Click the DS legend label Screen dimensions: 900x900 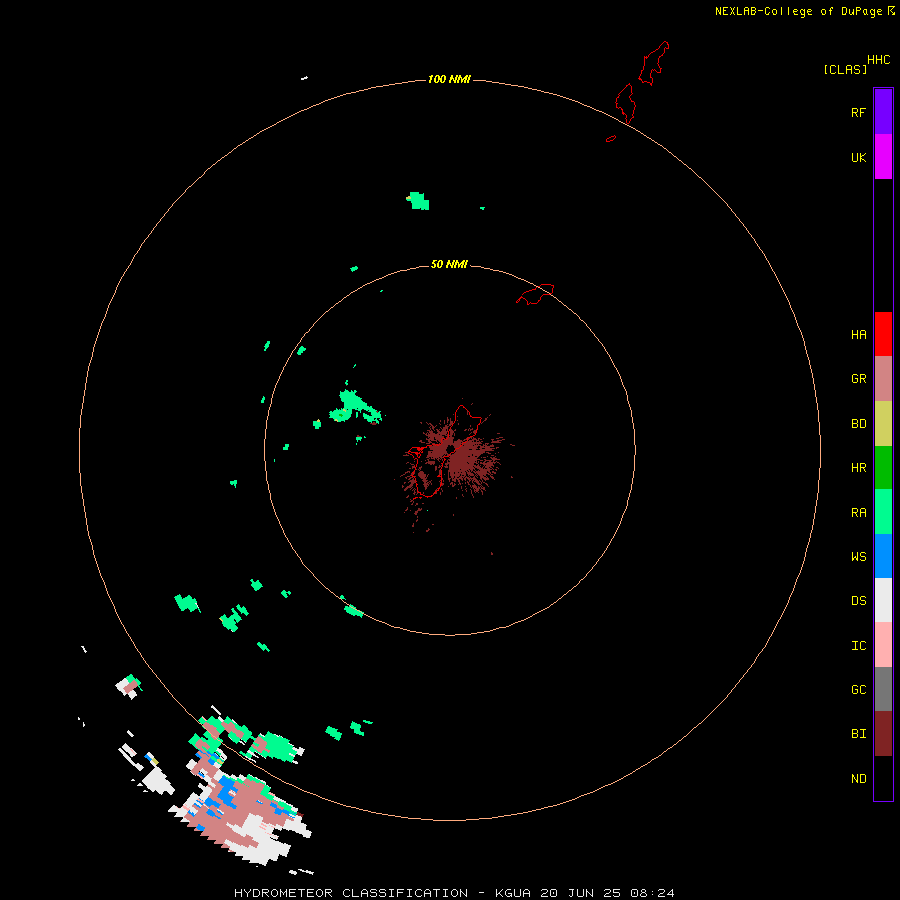point(858,601)
